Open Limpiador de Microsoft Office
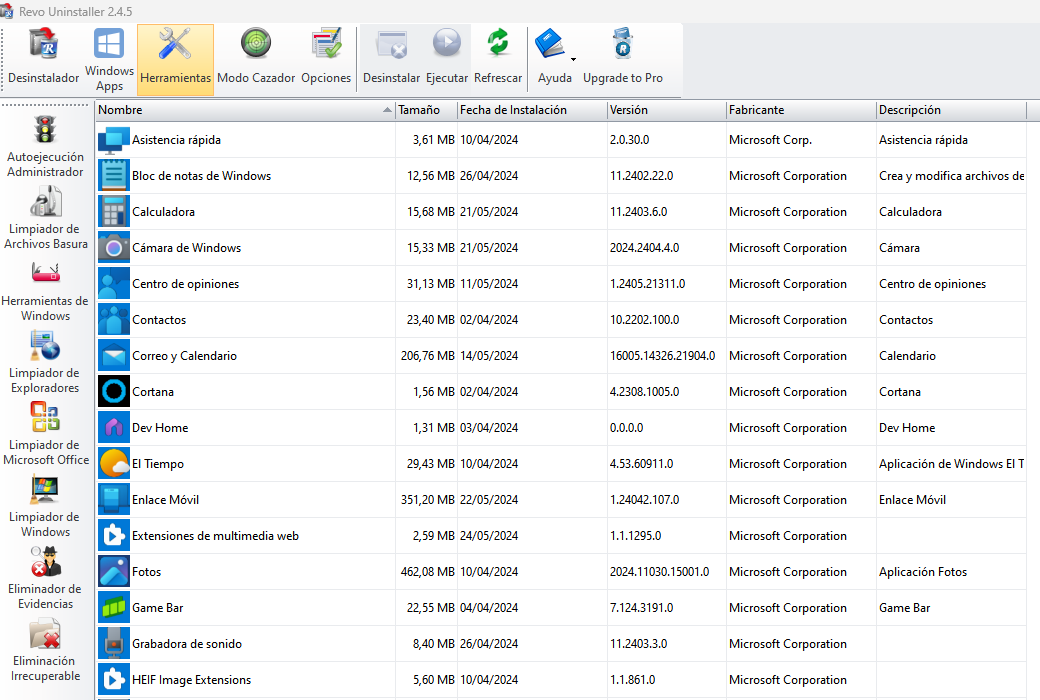1040x700 pixels. [45, 434]
